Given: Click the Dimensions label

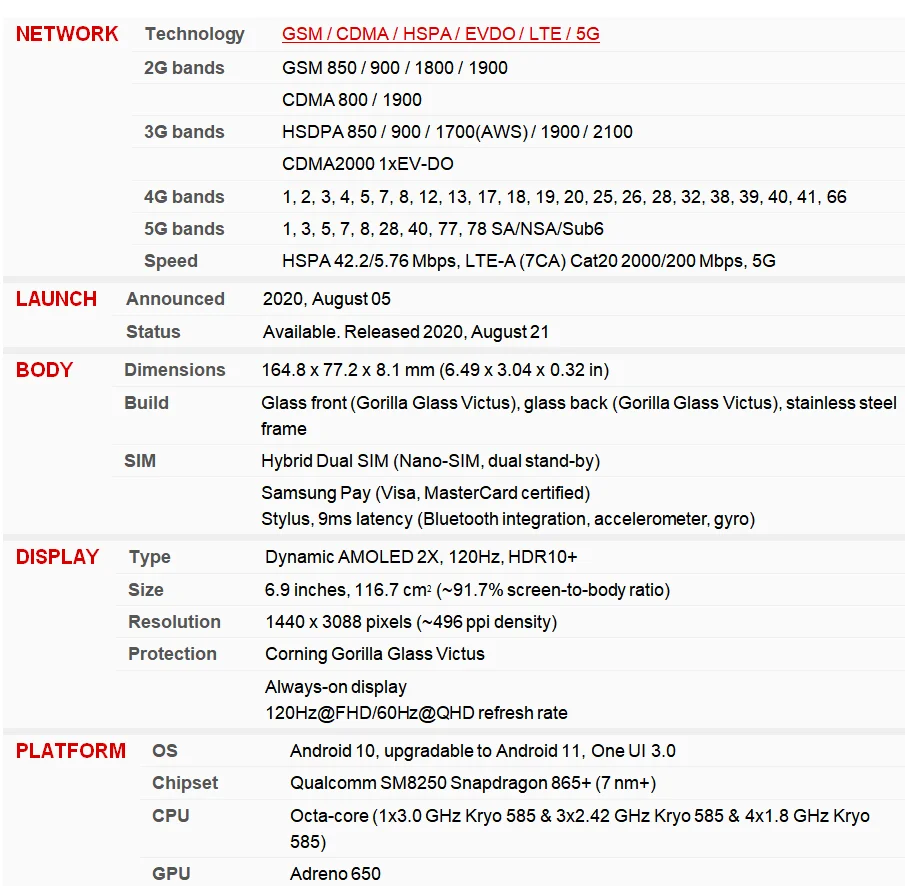Looking at the screenshot, I should click(x=175, y=370).
